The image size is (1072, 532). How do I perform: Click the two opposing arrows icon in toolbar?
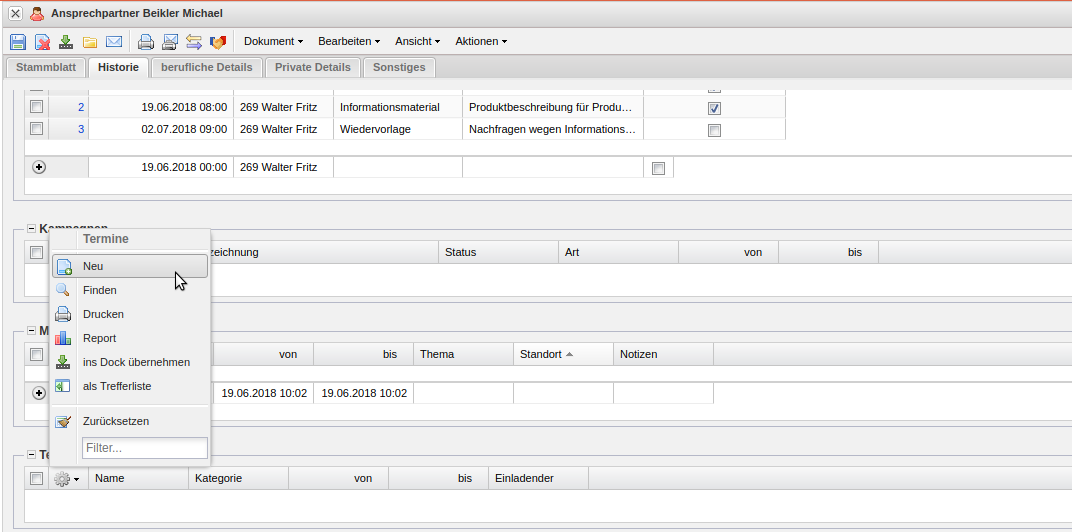click(x=194, y=42)
